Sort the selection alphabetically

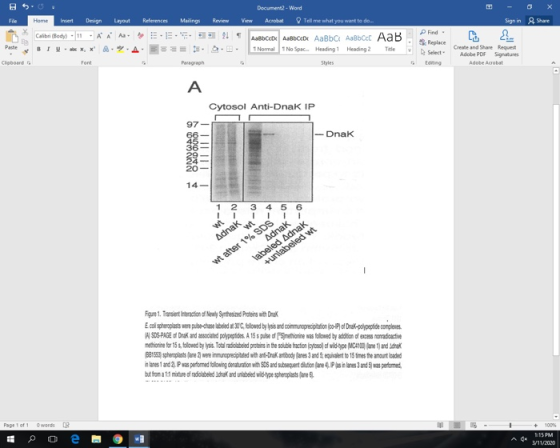225,35
